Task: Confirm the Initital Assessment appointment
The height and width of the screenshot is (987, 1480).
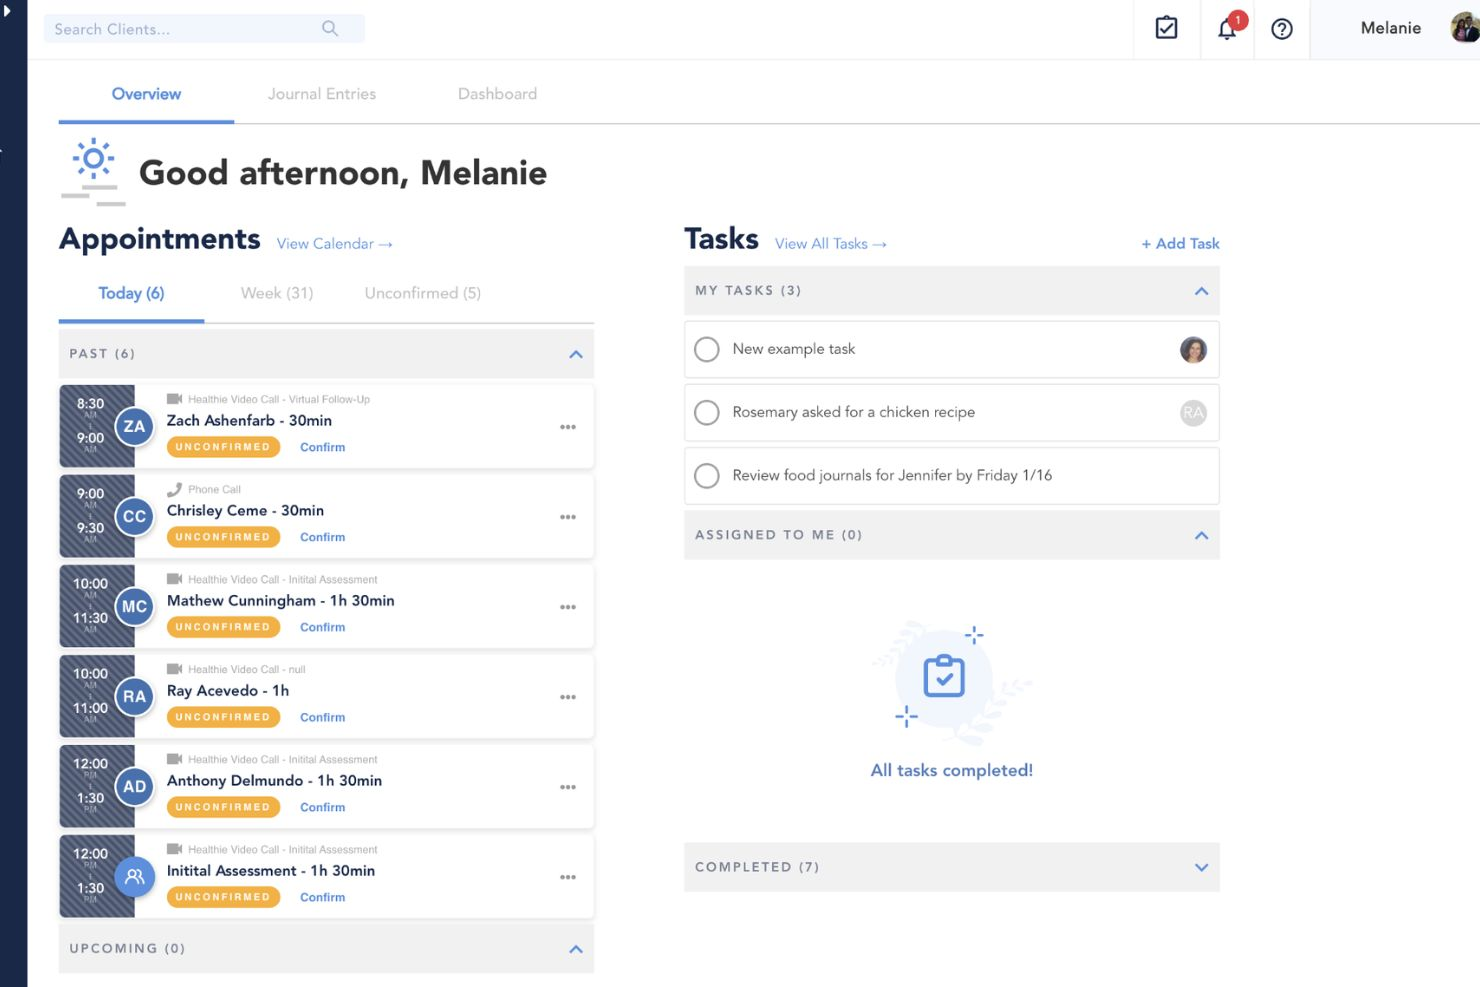Action: click(322, 897)
